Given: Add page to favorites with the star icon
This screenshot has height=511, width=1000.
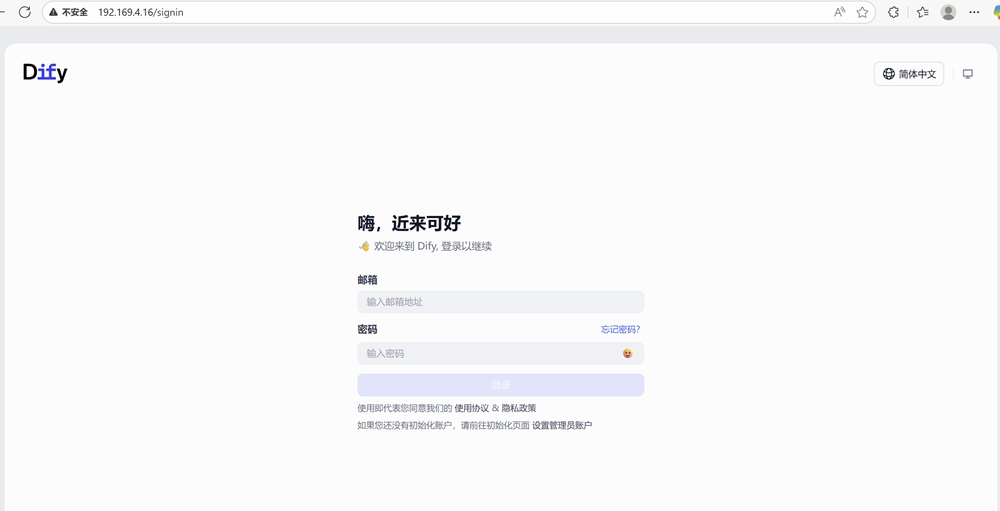Looking at the screenshot, I should click(x=862, y=12).
